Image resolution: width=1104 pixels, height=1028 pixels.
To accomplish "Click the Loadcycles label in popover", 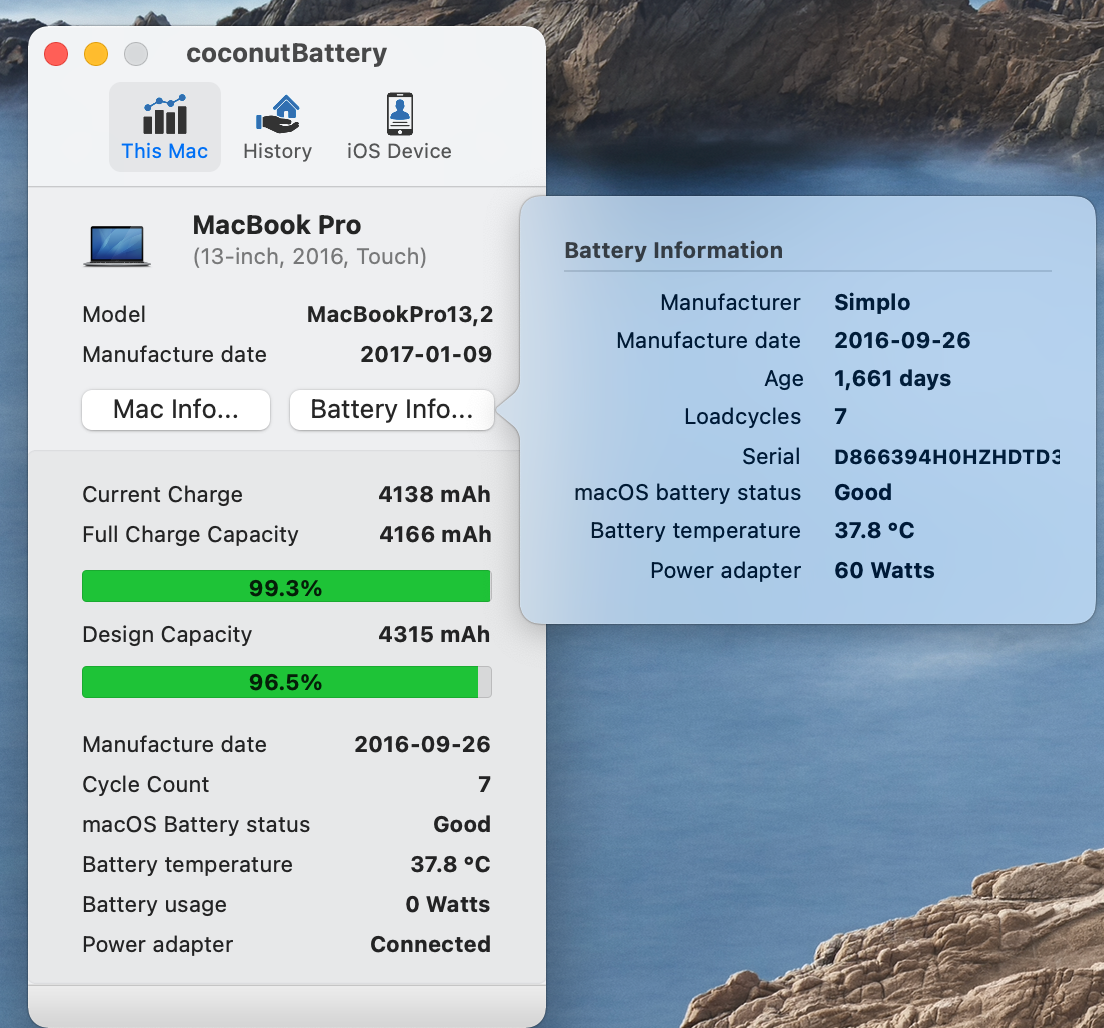I will click(x=743, y=417).
